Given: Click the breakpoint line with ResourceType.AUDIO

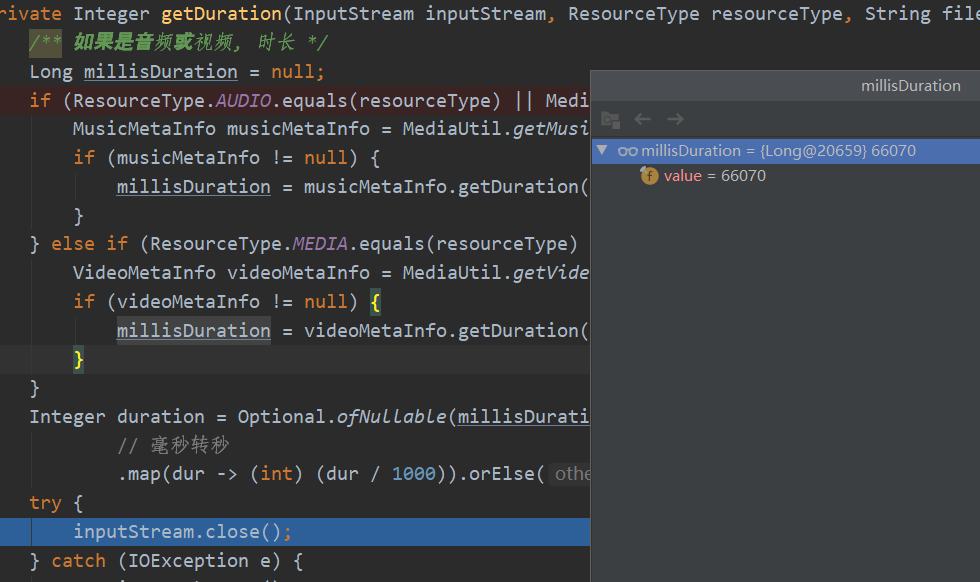Looking at the screenshot, I should pyautogui.click(x=295, y=101).
